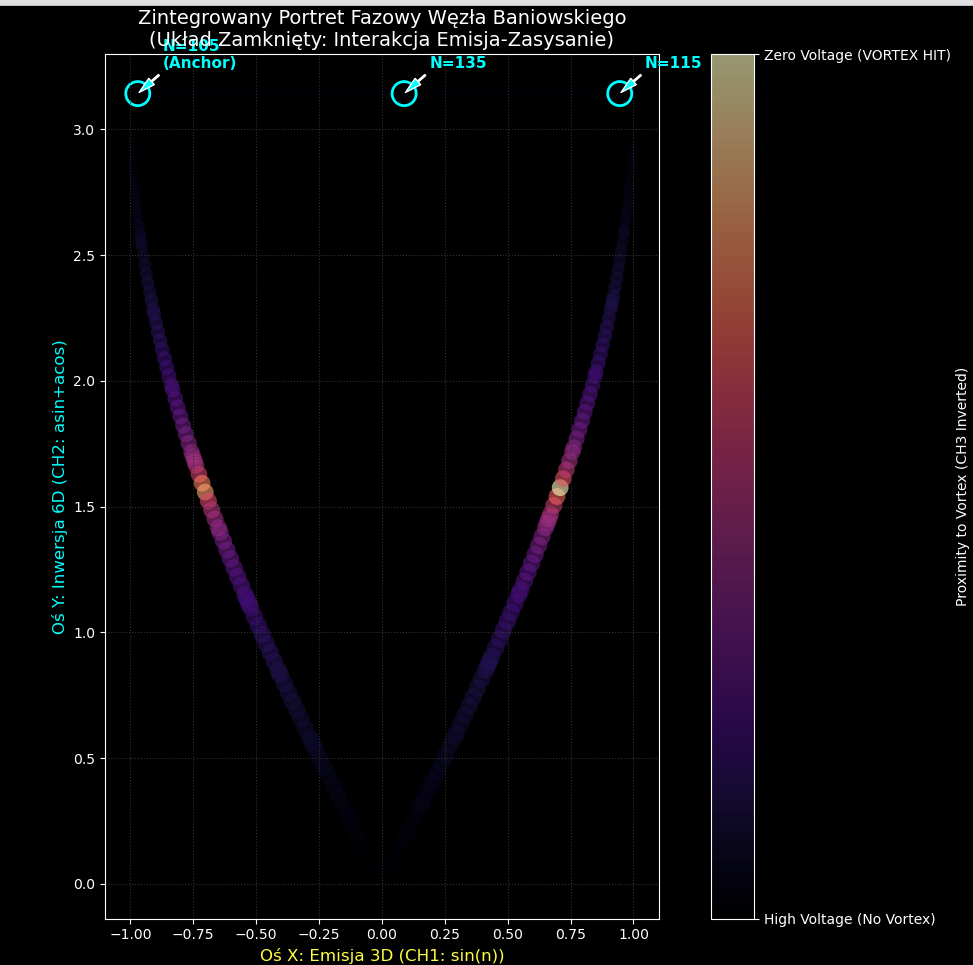Click the y-axis label "Oś Y: Inwersja 6D"
This screenshot has height=965, width=973.
60,487
